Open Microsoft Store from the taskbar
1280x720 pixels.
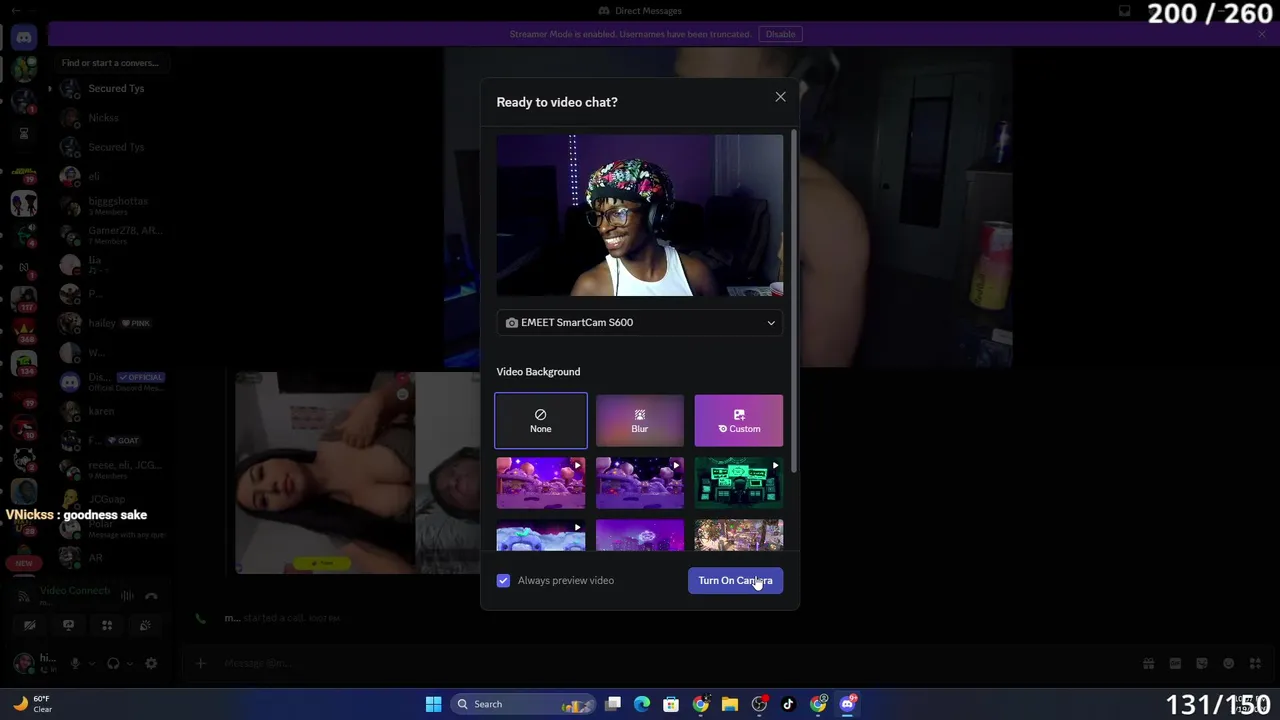671,704
